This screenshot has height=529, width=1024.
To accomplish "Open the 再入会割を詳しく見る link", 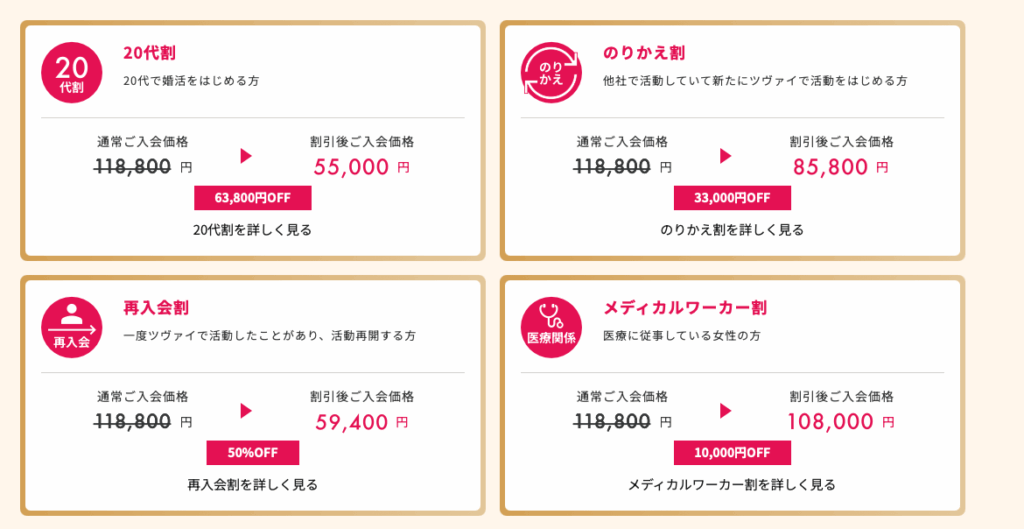I will click(252, 485).
